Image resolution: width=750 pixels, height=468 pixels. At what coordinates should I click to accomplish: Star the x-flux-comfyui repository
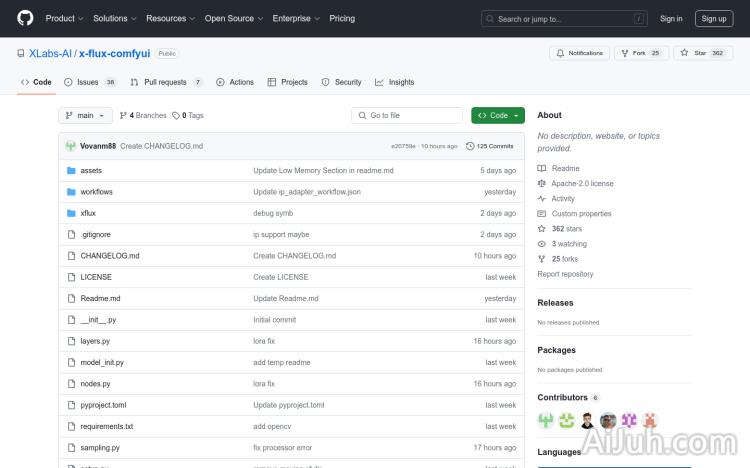[x=695, y=53]
